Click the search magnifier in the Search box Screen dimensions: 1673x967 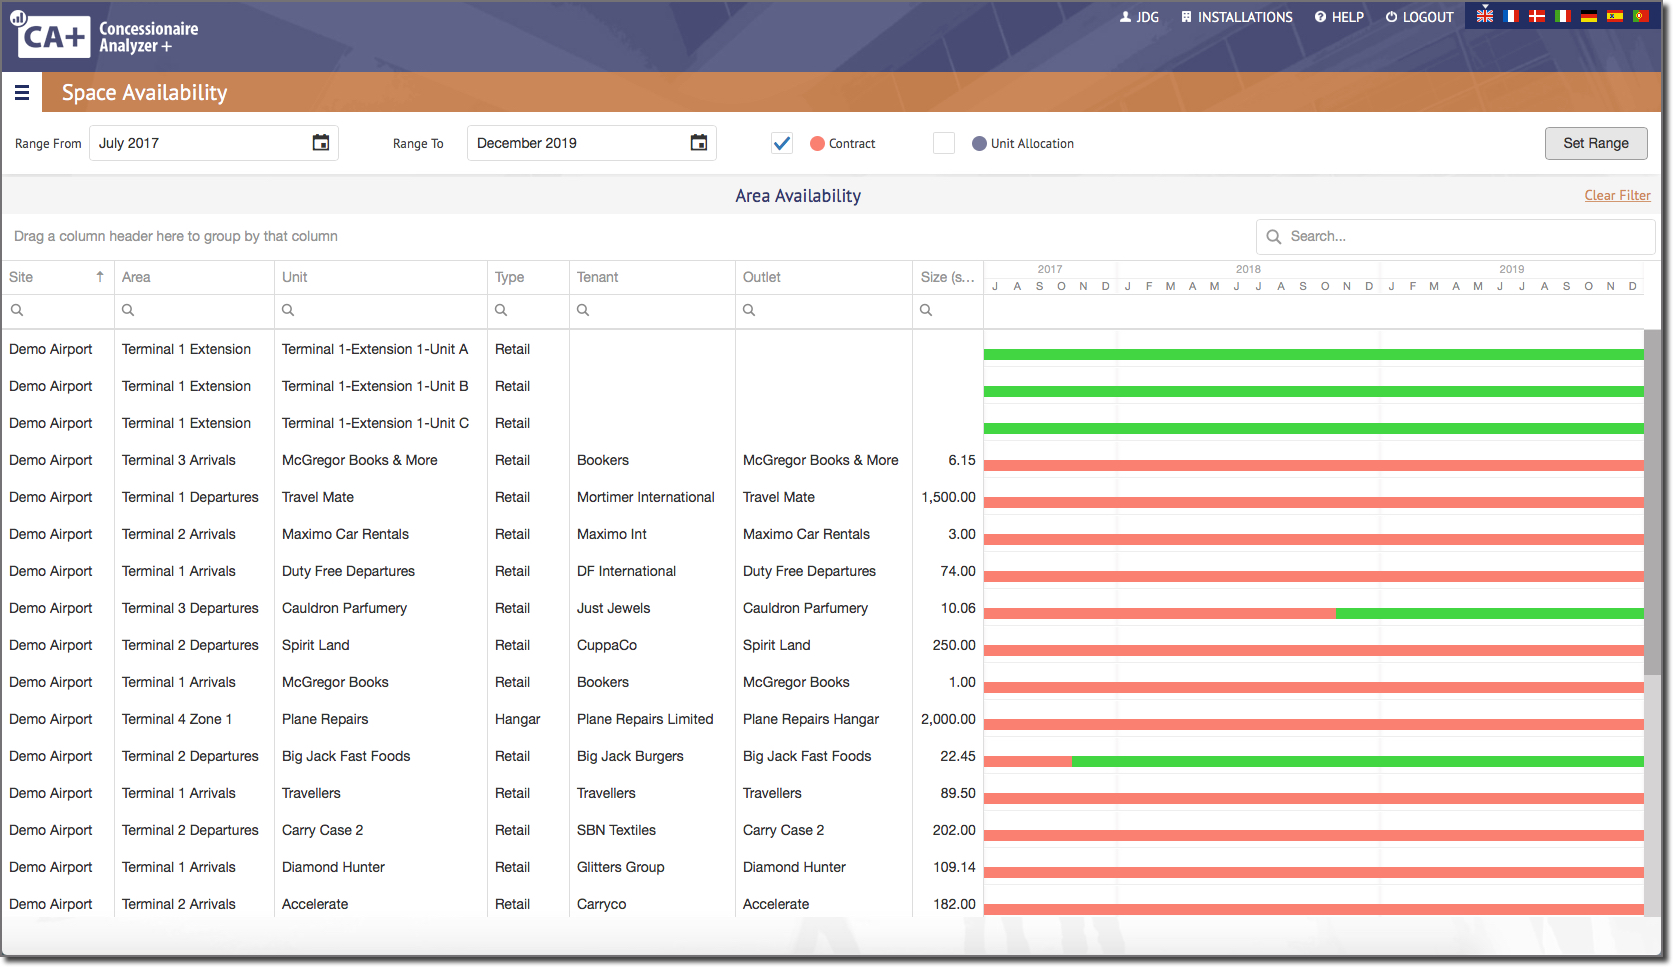pyautogui.click(x=1273, y=236)
